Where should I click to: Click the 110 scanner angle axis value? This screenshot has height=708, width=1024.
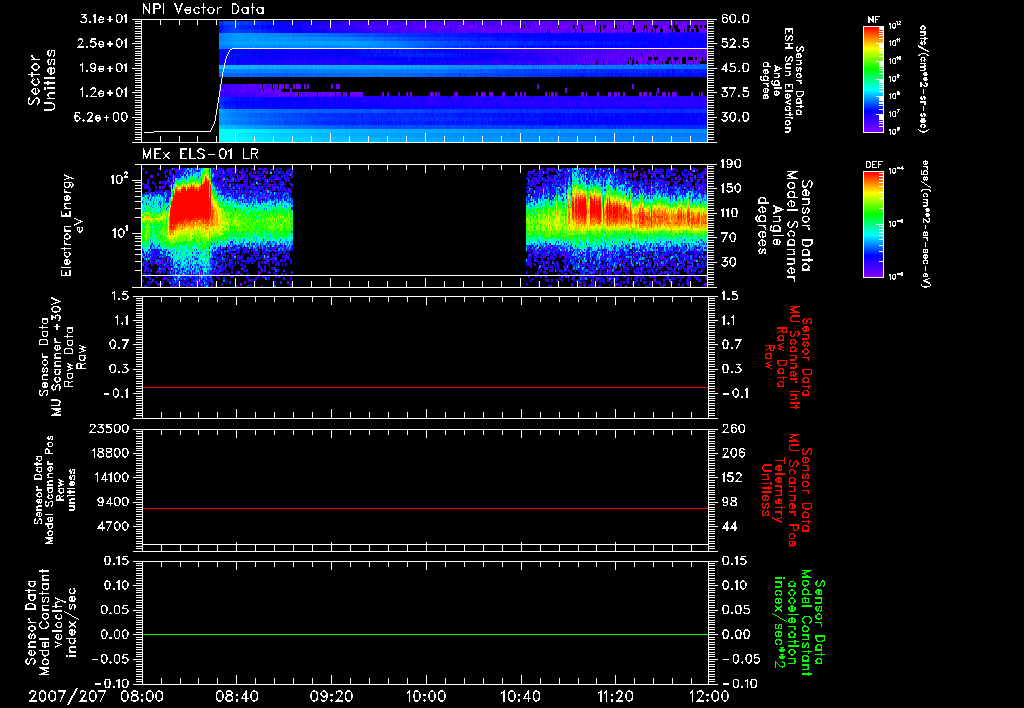[731, 213]
